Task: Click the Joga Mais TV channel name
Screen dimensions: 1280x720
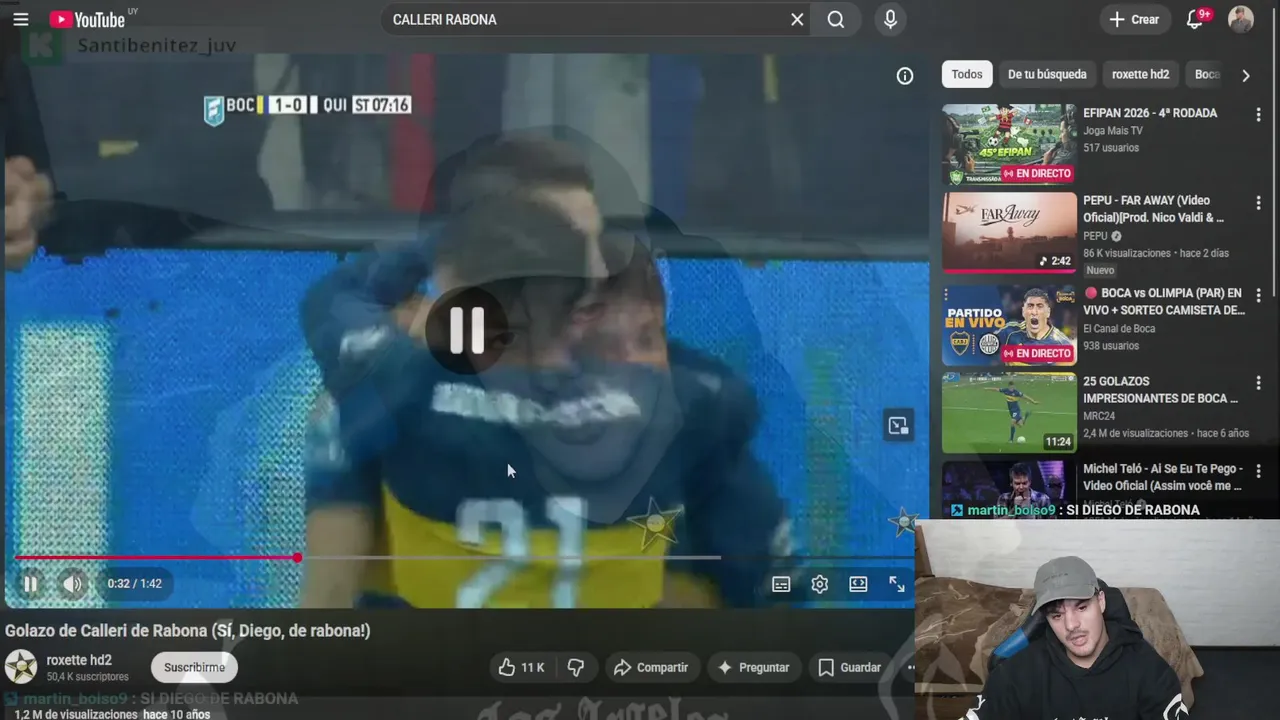Action: pyautogui.click(x=1112, y=131)
